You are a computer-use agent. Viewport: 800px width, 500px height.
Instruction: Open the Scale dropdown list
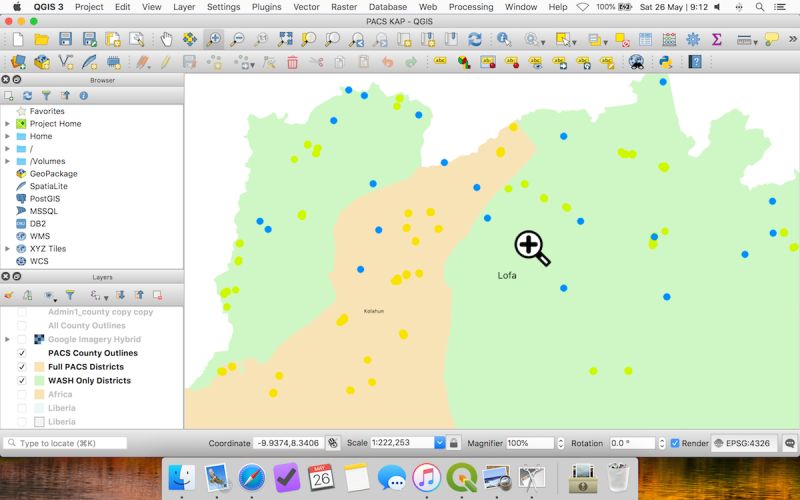(439, 443)
